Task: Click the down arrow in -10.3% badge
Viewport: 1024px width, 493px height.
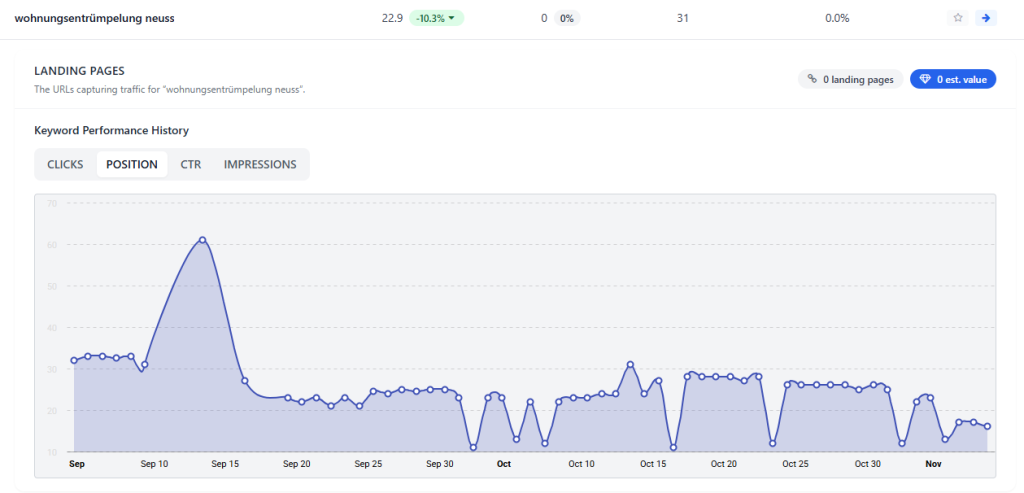Action: (x=452, y=18)
